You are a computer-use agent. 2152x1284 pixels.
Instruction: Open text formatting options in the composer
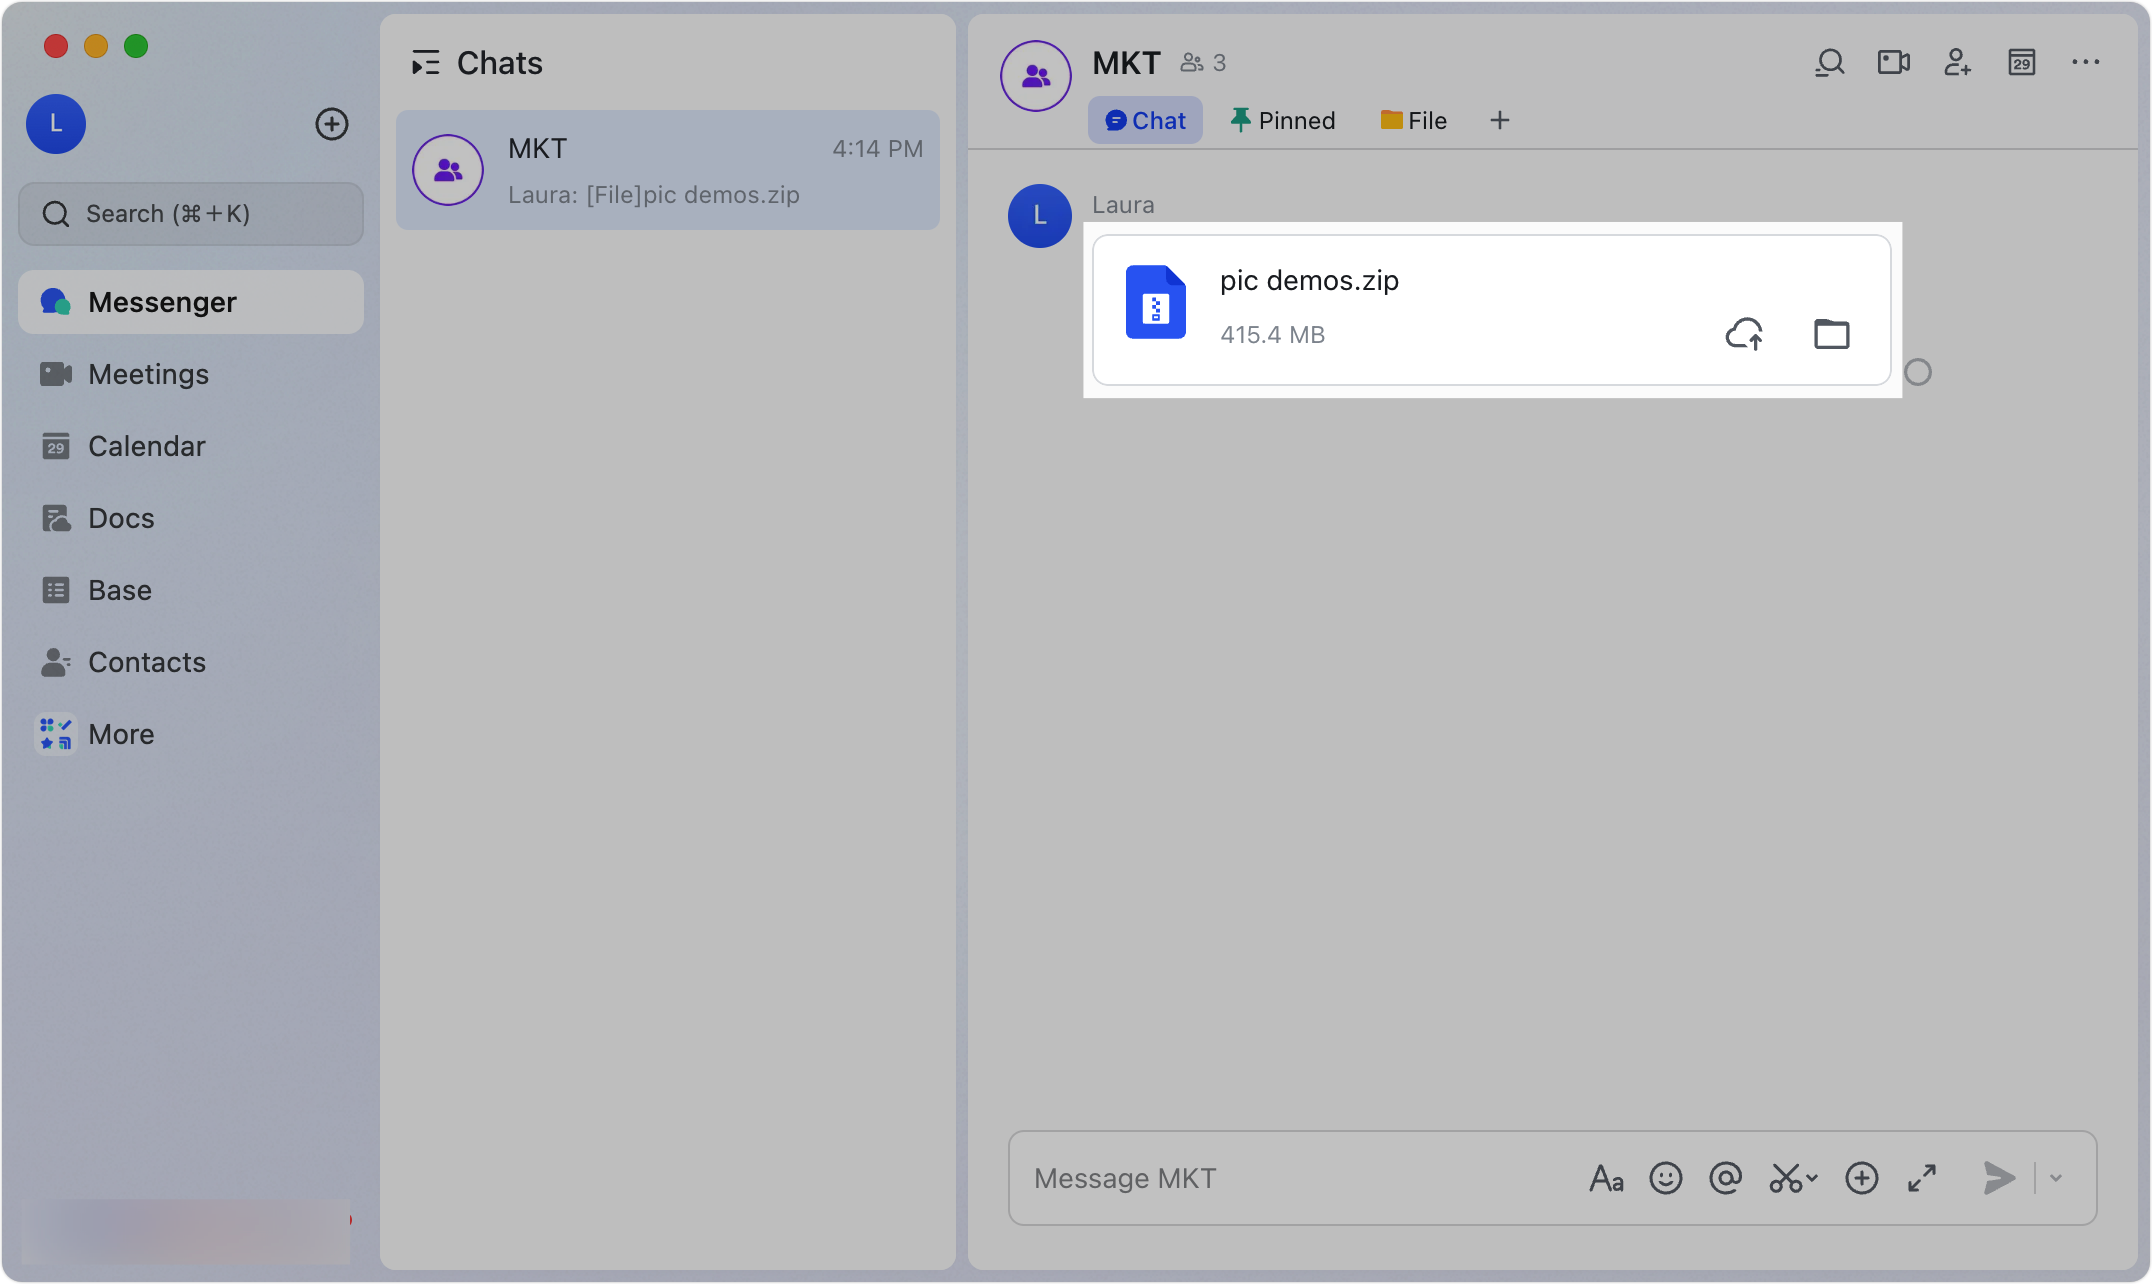[x=1607, y=1178]
